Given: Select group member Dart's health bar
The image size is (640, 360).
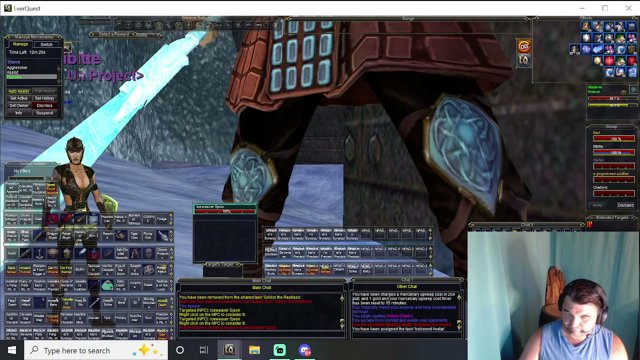Looking at the screenshot, I should (614, 139).
